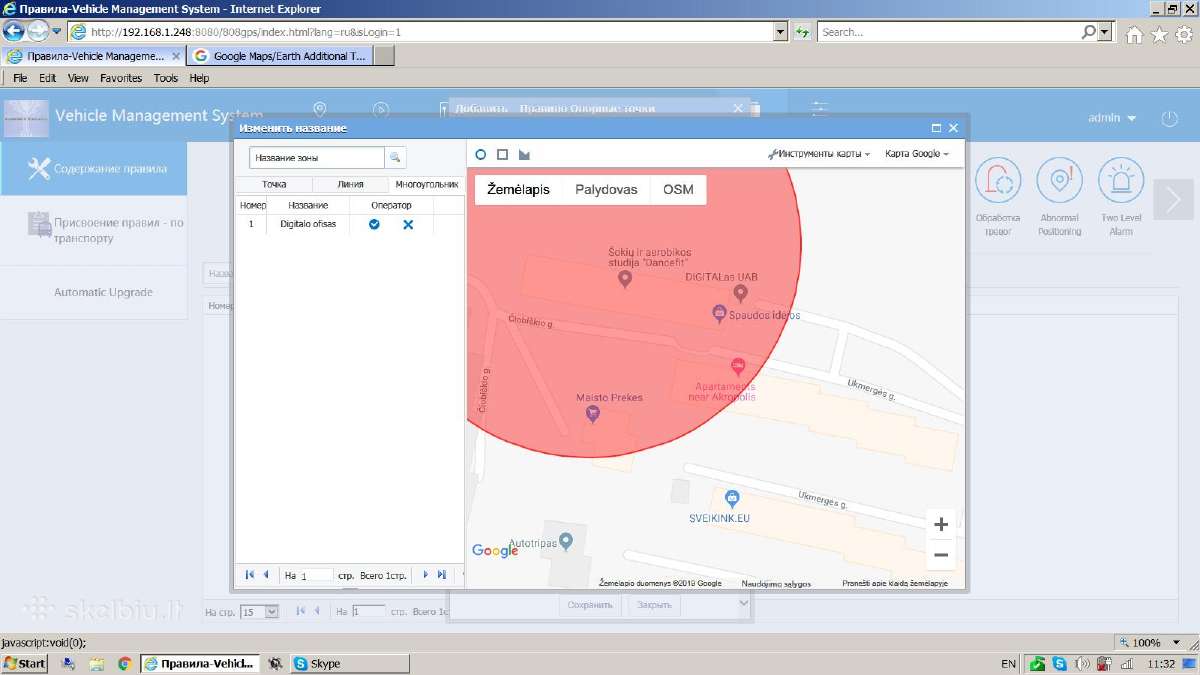Open the File menu
The width and height of the screenshot is (1200, 675).
[x=20, y=78]
